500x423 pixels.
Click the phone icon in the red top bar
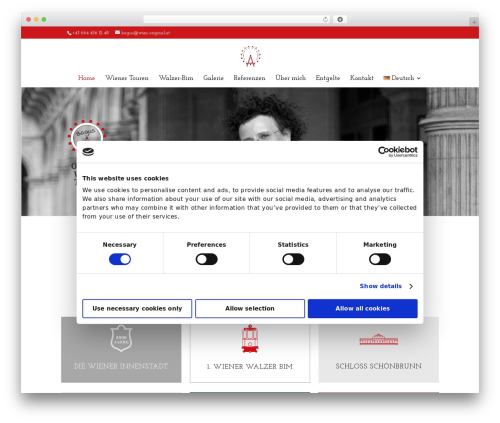pos(69,33)
